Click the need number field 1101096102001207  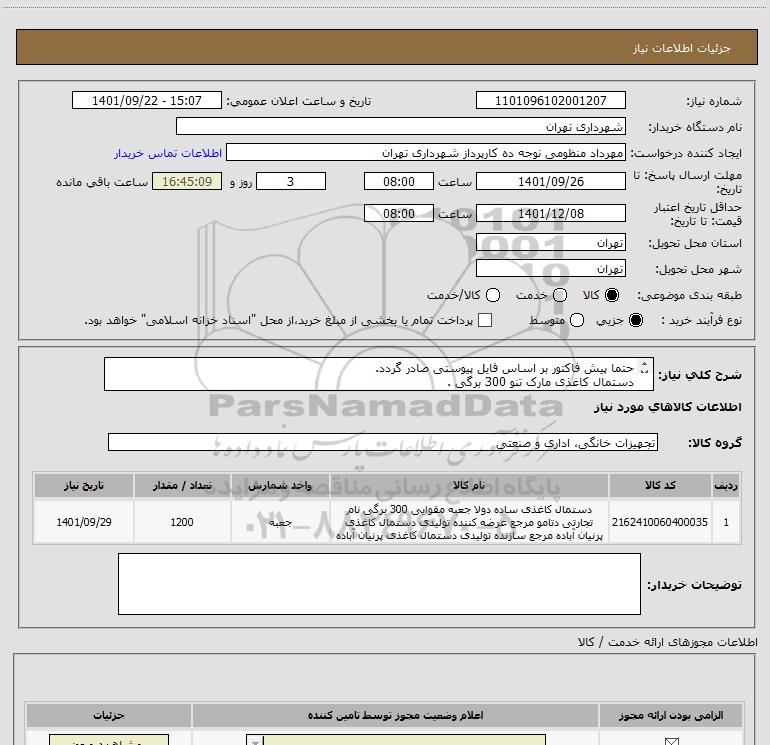(x=550, y=100)
